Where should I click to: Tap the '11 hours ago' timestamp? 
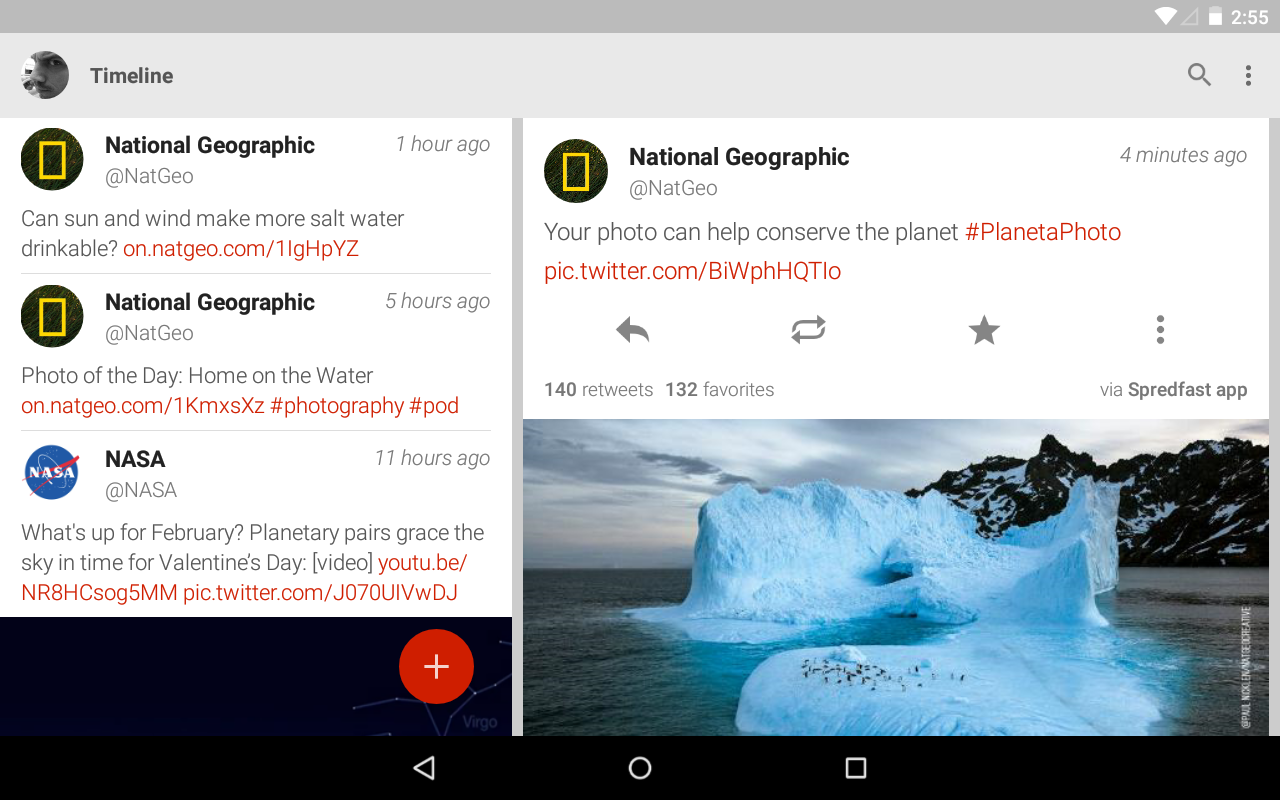(x=432, y=458)
